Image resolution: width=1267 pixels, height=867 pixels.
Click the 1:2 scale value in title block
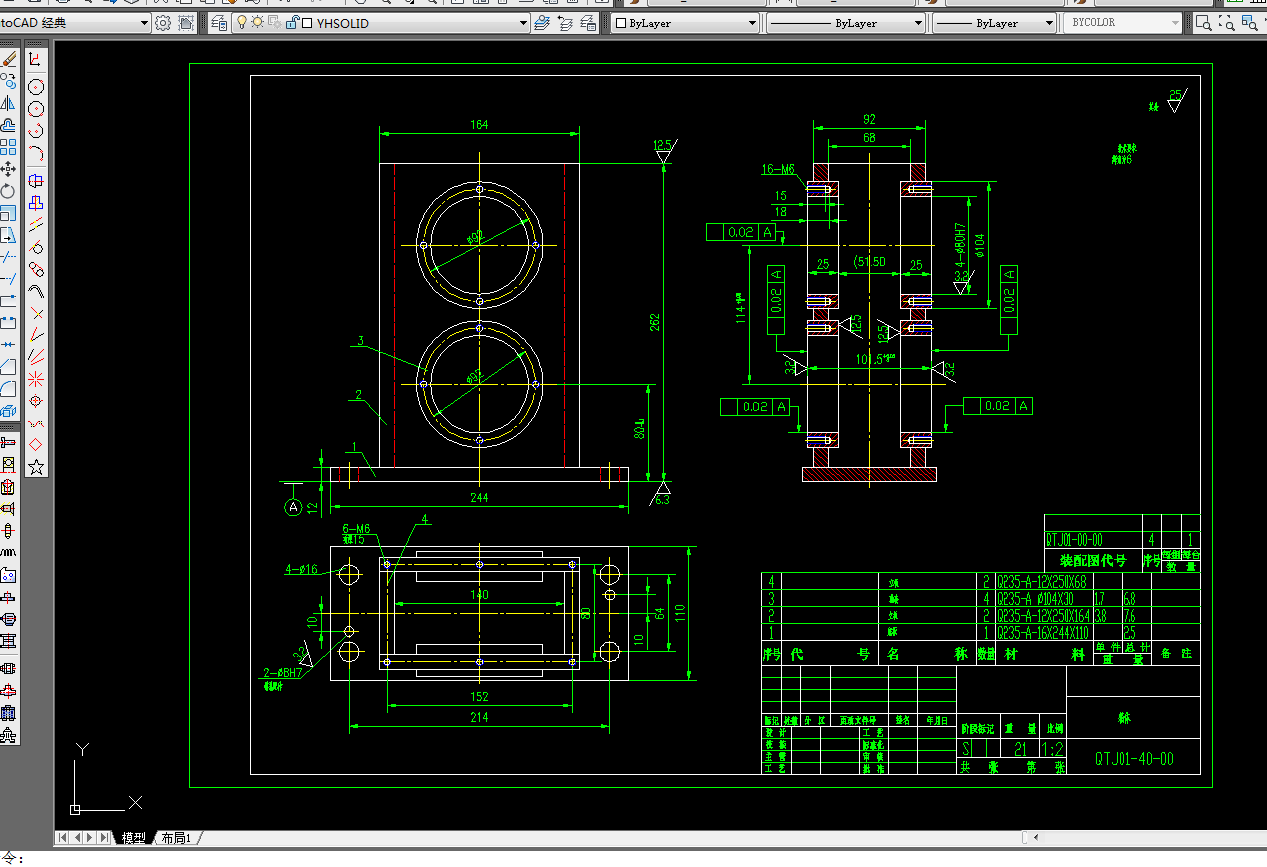click(1052, 749)
